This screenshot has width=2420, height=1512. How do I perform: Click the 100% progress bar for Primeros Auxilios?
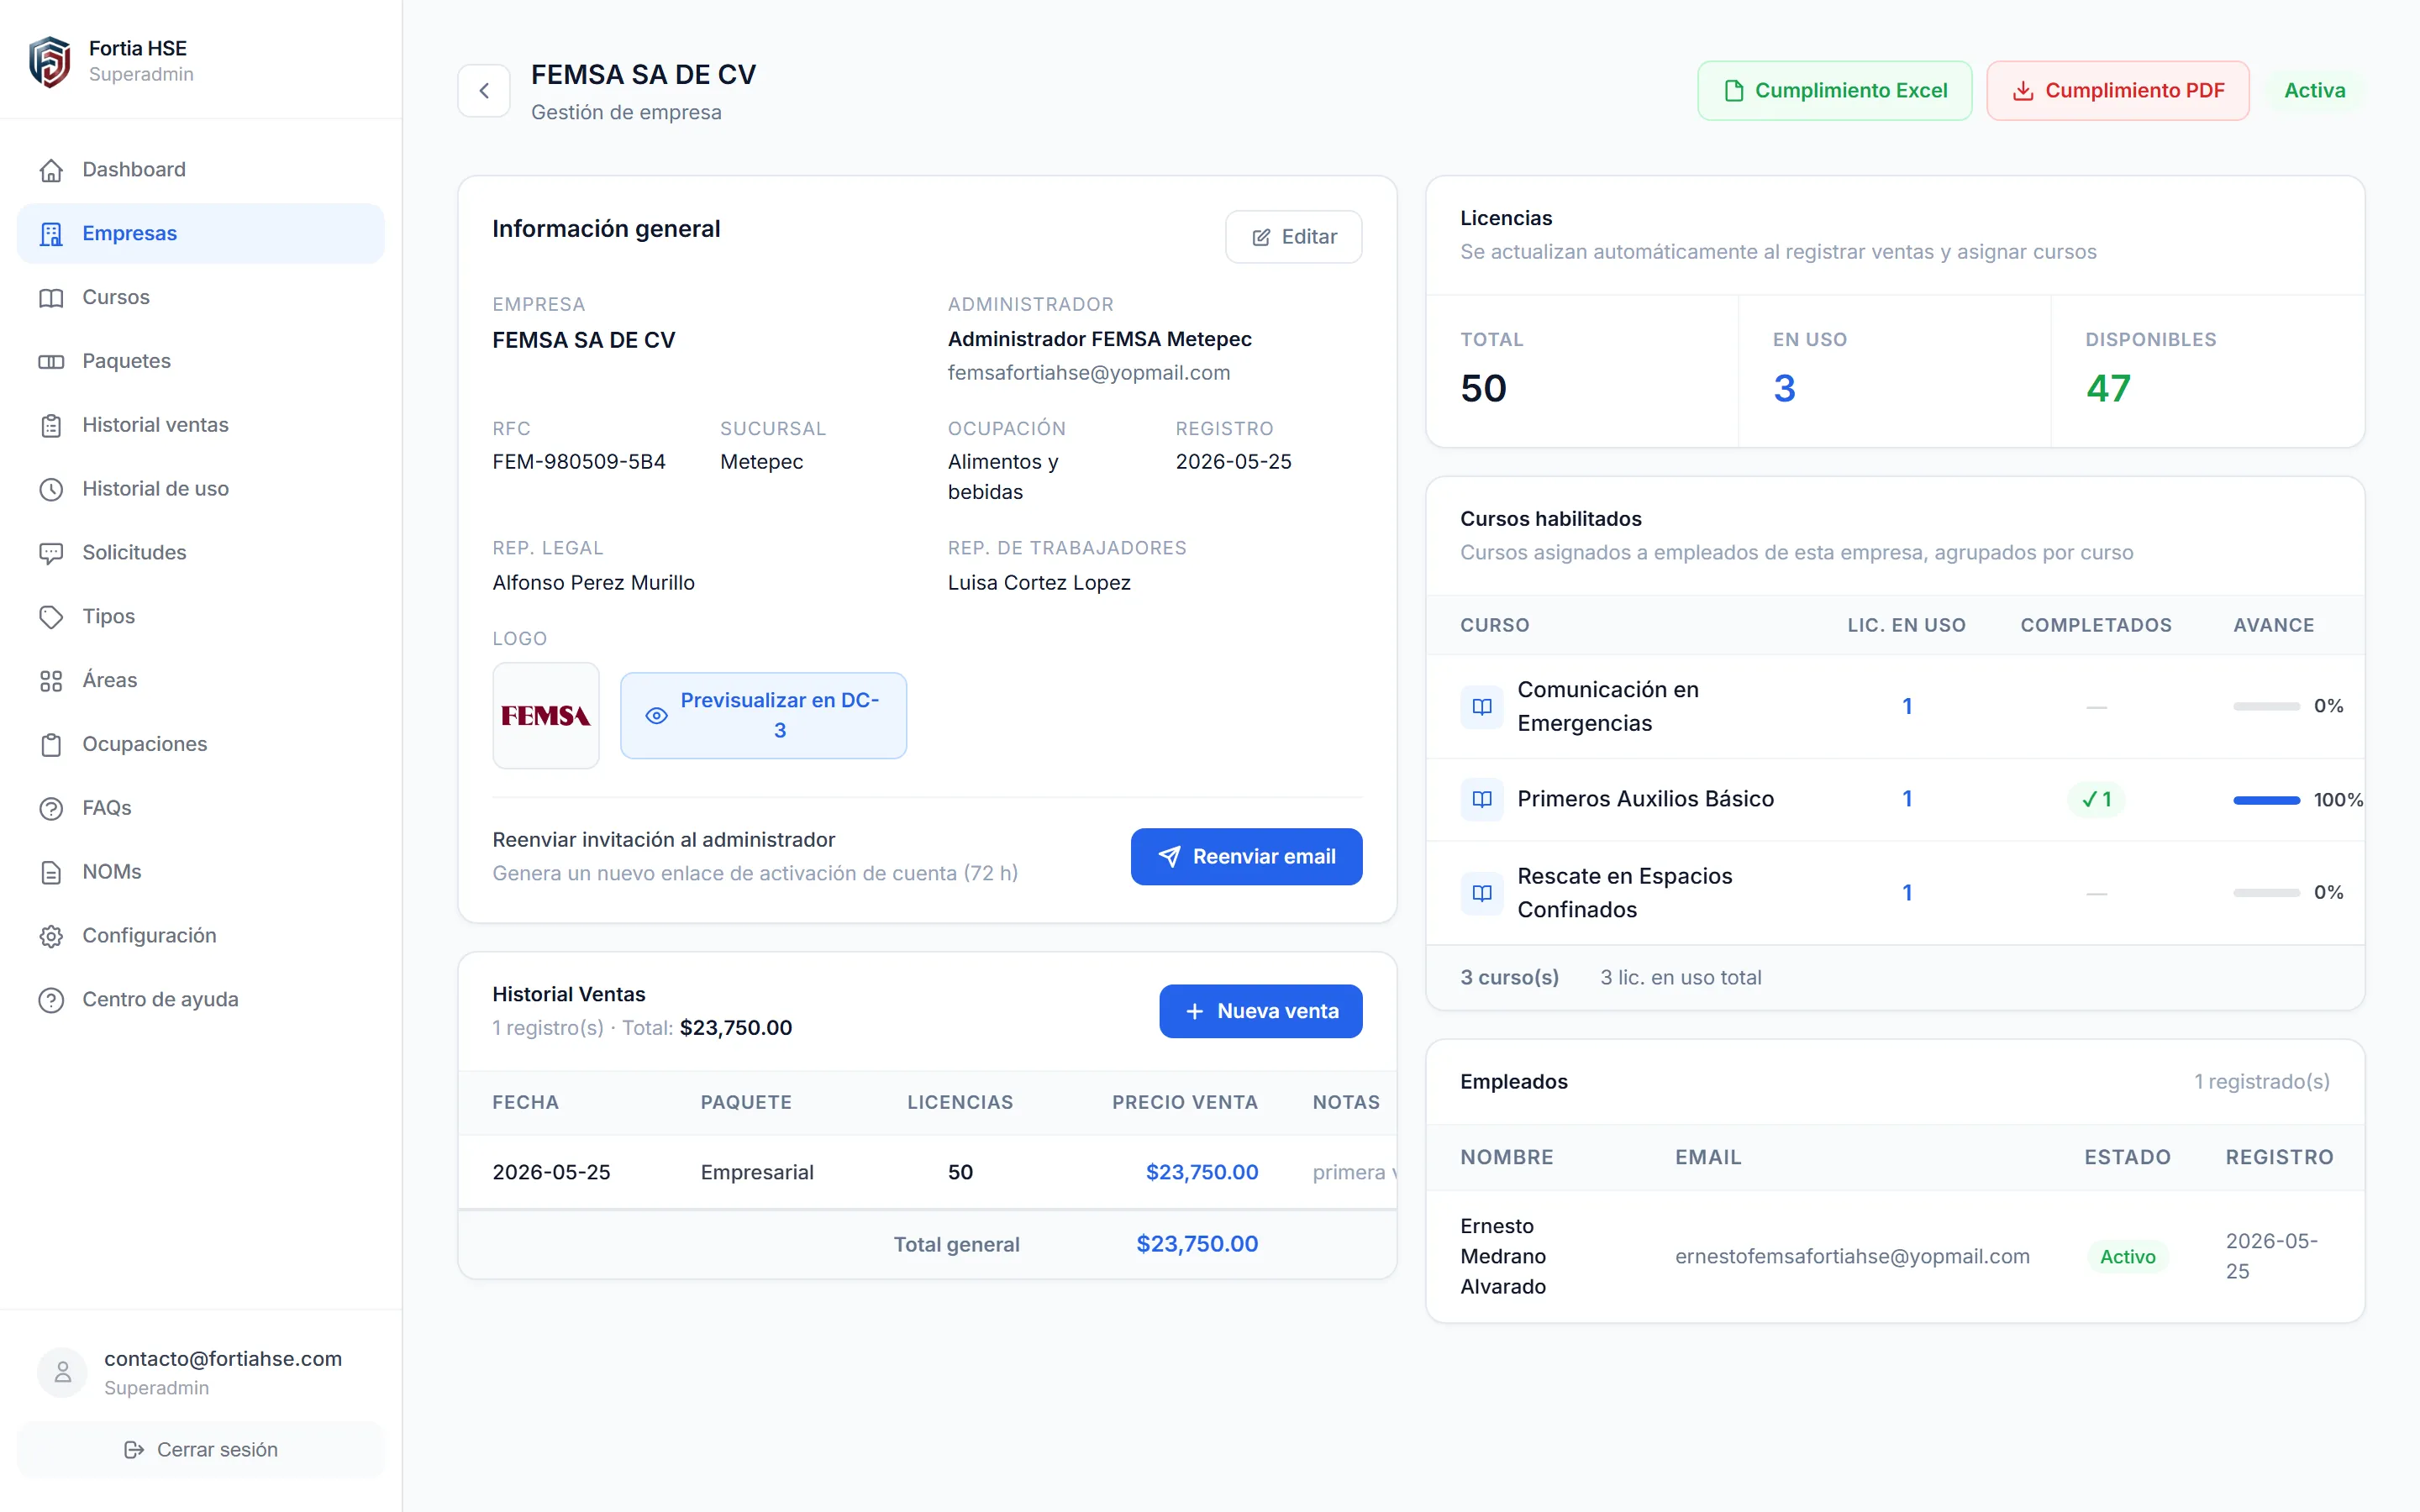coord(2267,800)
